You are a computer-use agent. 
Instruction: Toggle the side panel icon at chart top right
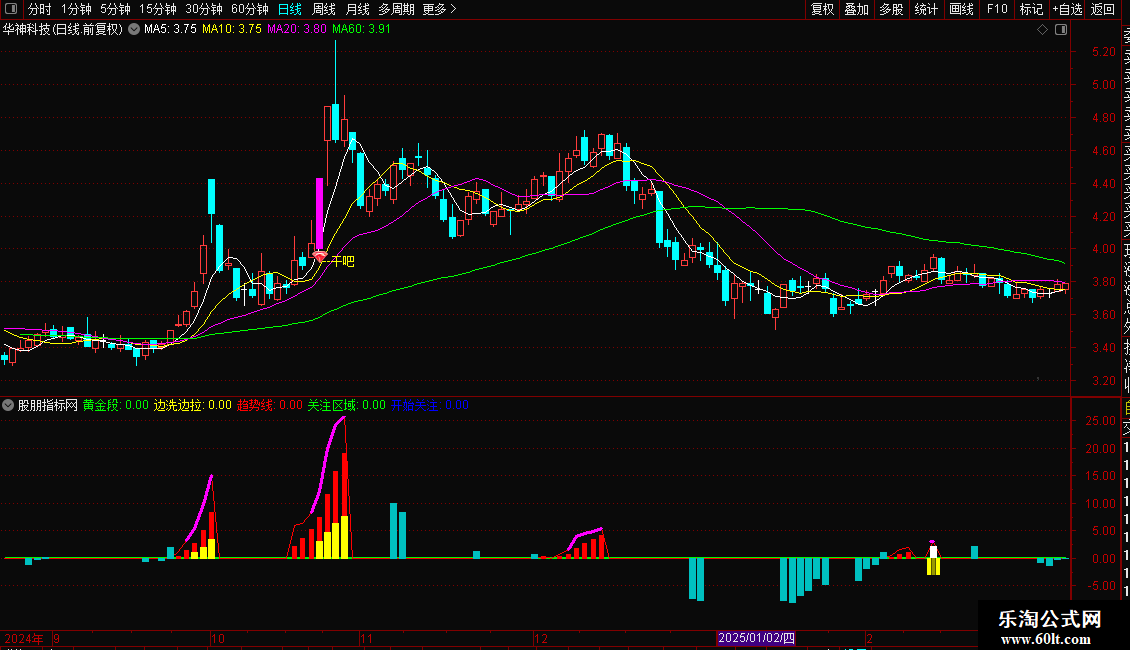1061,30
